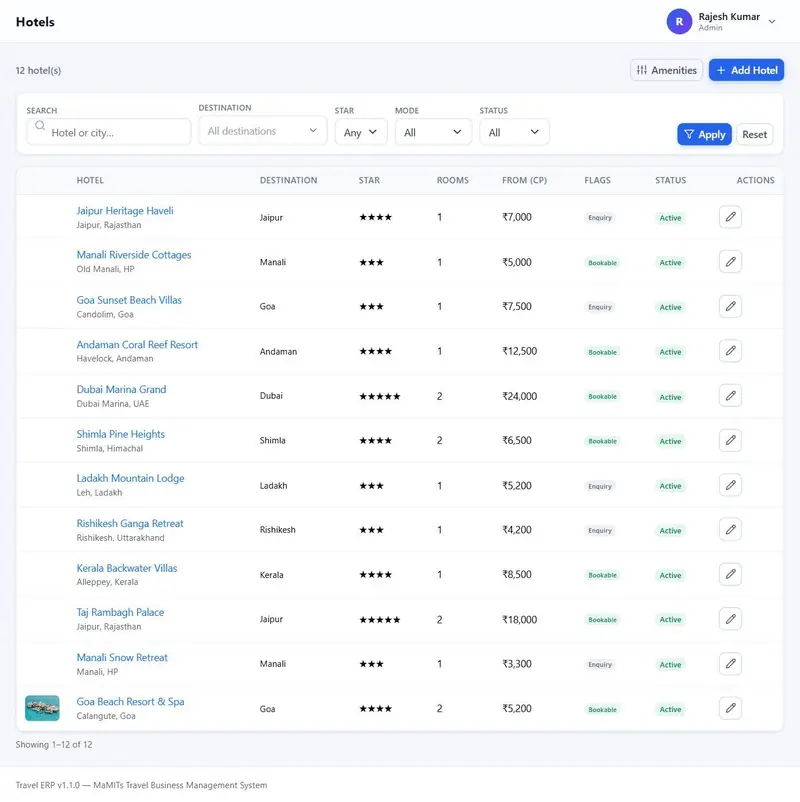
Task: Edit the Manali Snow Retreat row
Action: click(730, 664)
